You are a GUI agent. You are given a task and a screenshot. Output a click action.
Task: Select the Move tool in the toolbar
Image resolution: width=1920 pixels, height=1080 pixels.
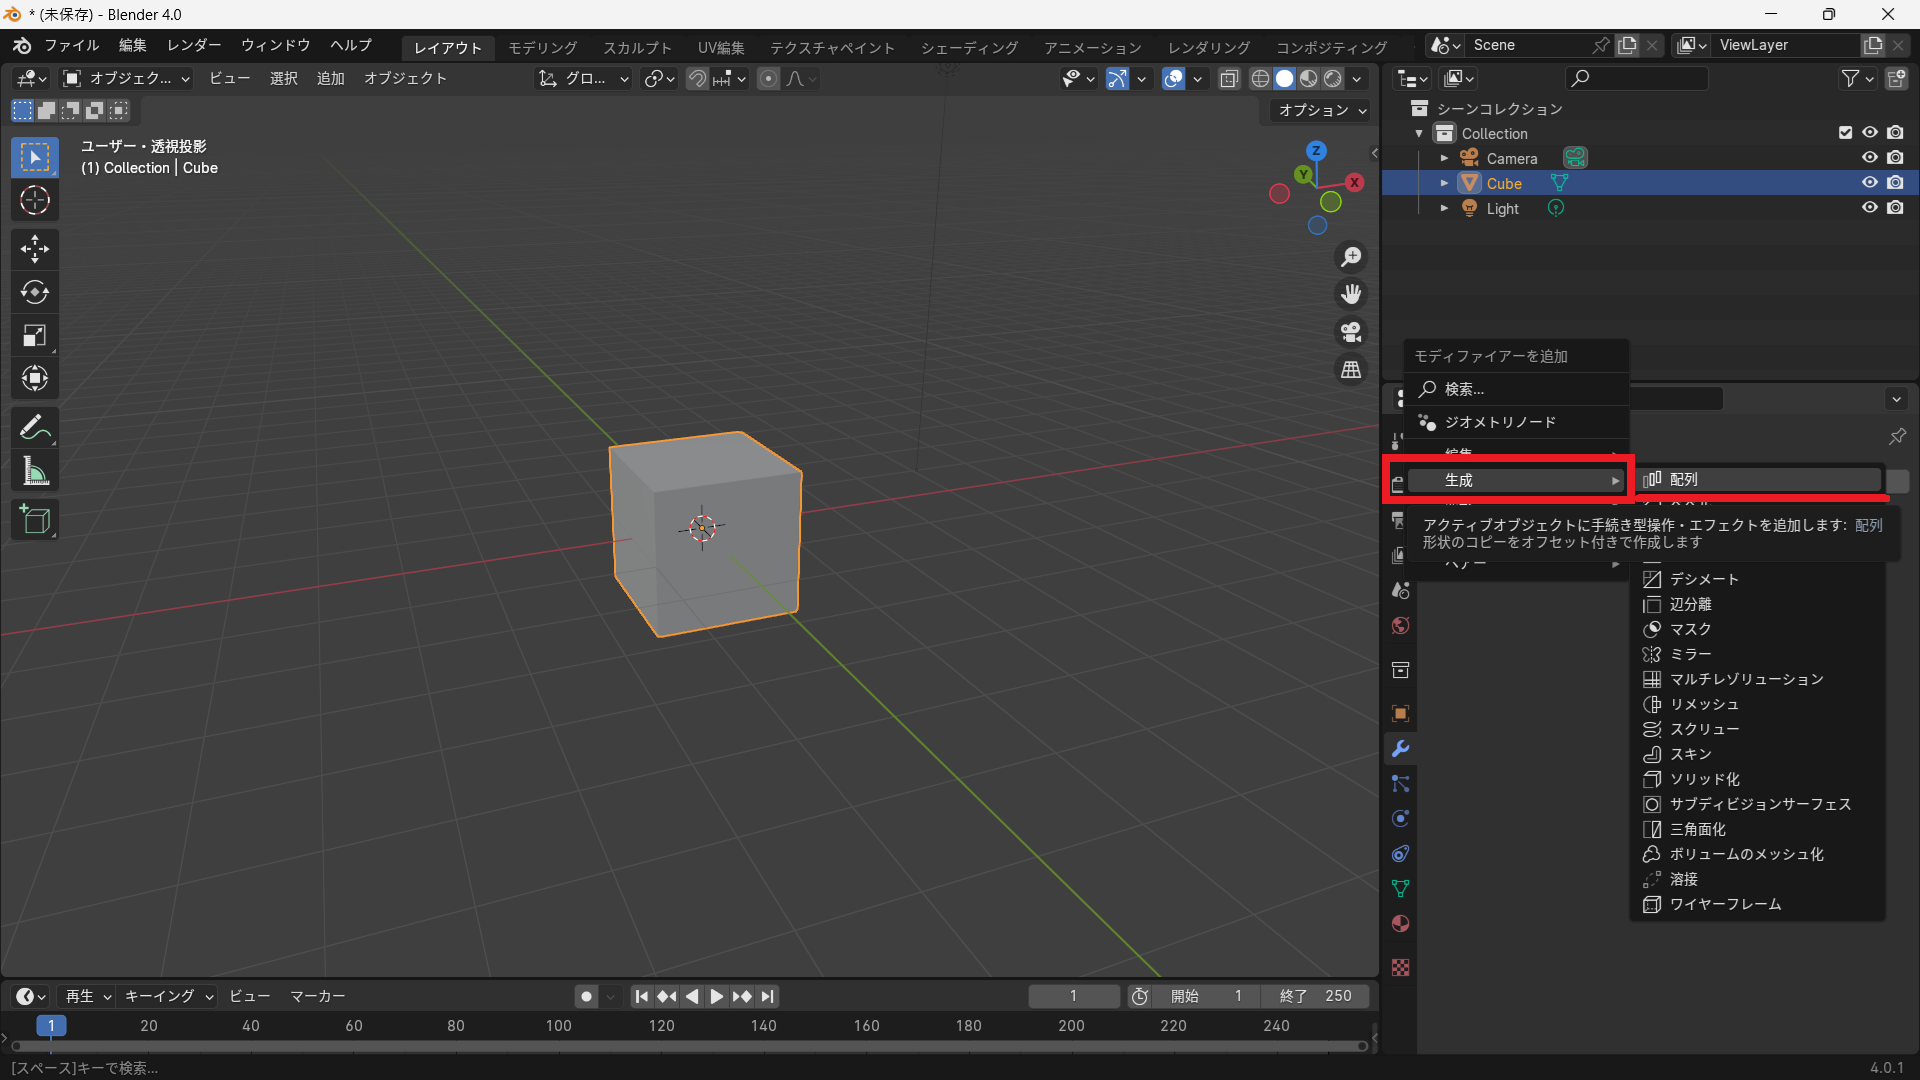click(x=35, y=249)
